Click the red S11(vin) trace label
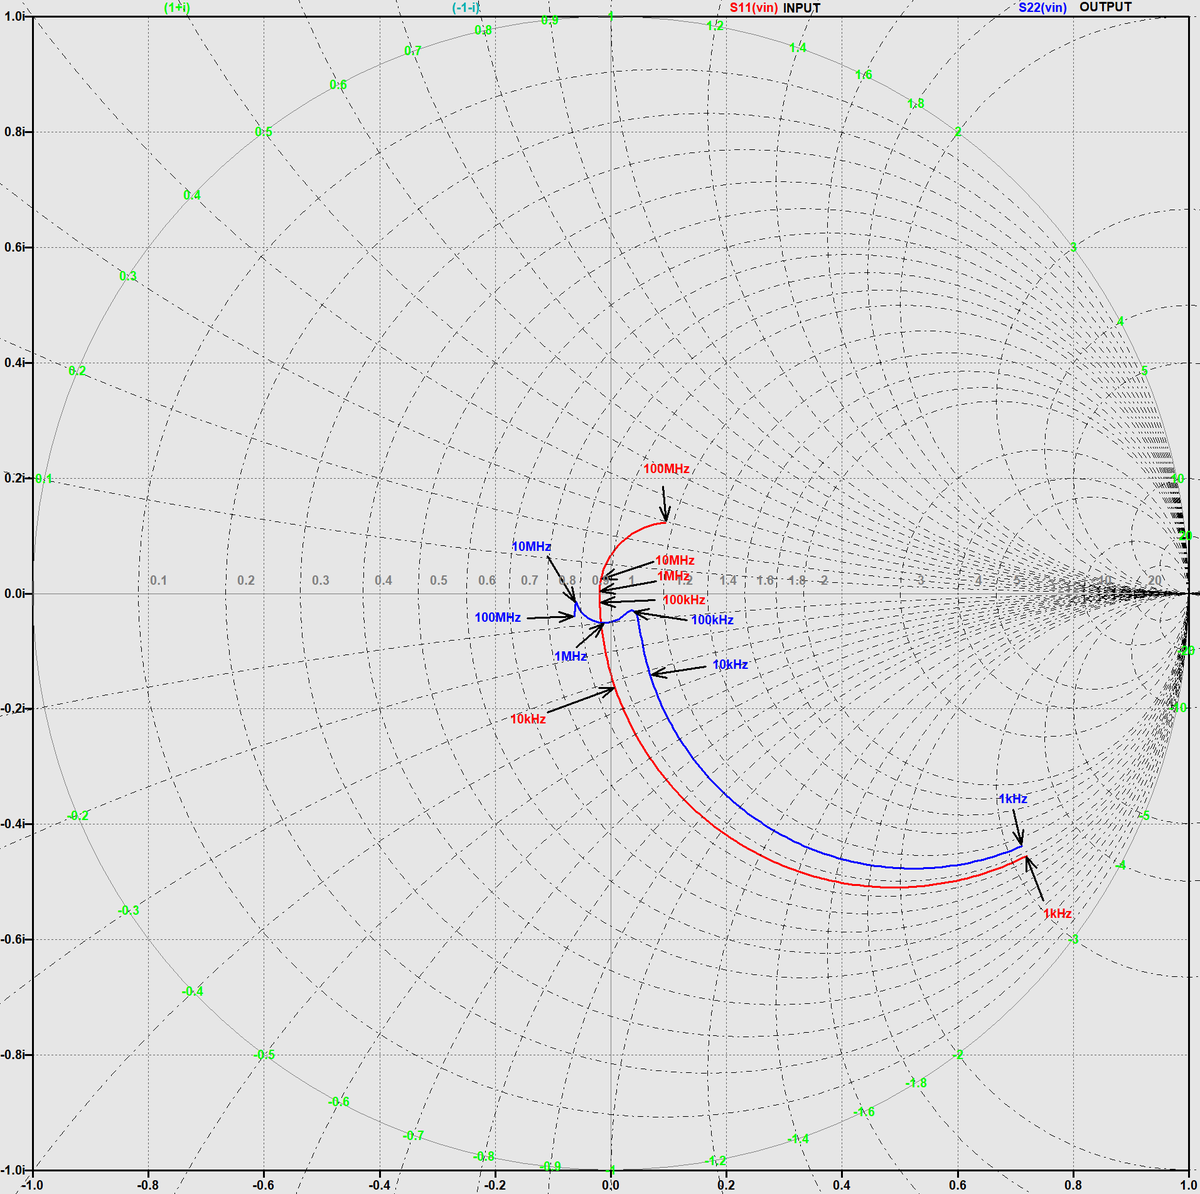This screenshot has width=1200, height=1194. point(753,7)
